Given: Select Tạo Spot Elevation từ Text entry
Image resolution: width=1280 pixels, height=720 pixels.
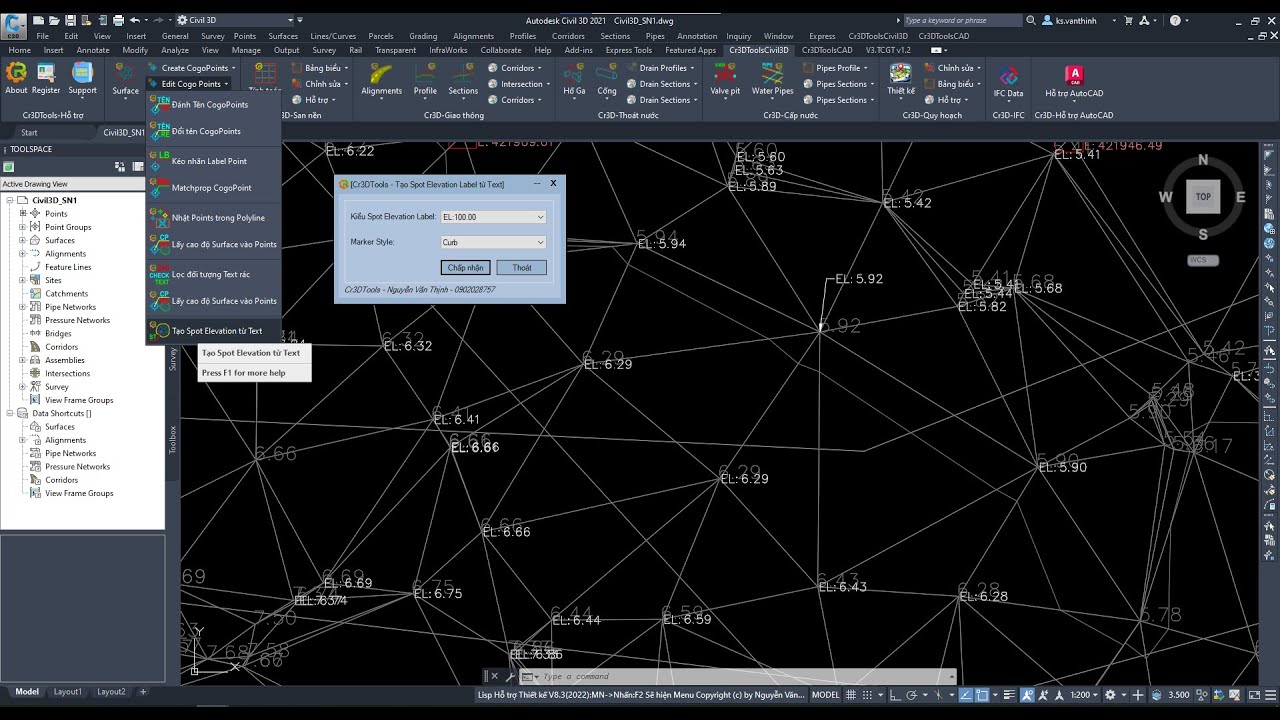Looking at the screenshot, I should pos(213,331).
